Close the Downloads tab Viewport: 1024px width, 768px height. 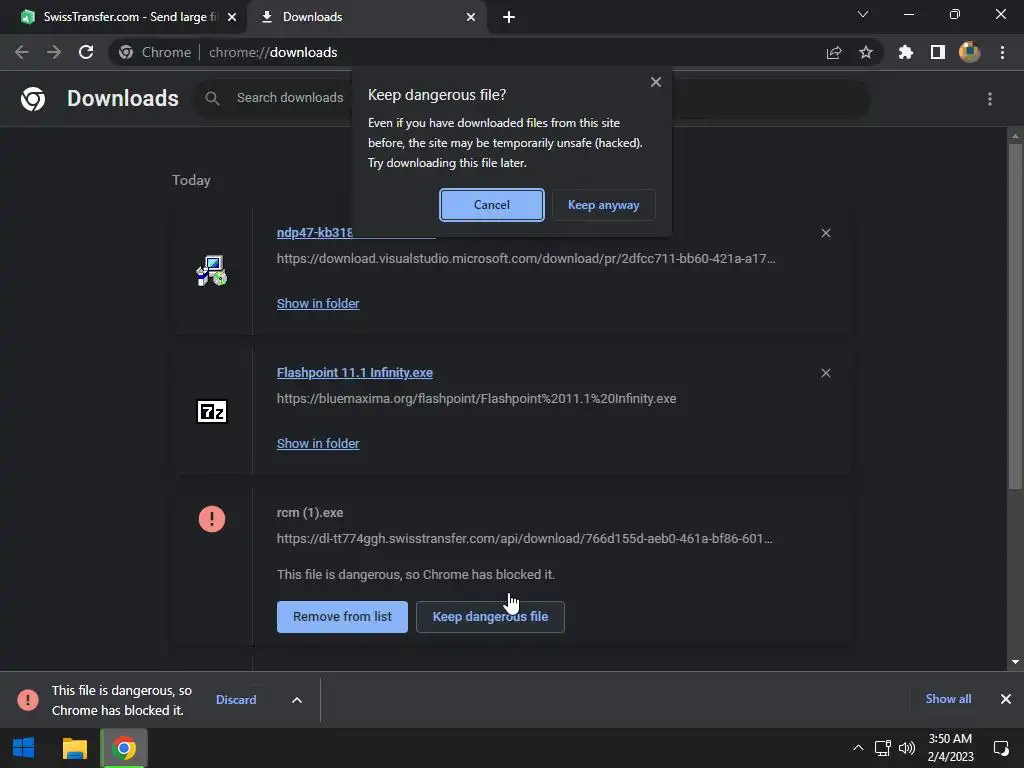470,17
